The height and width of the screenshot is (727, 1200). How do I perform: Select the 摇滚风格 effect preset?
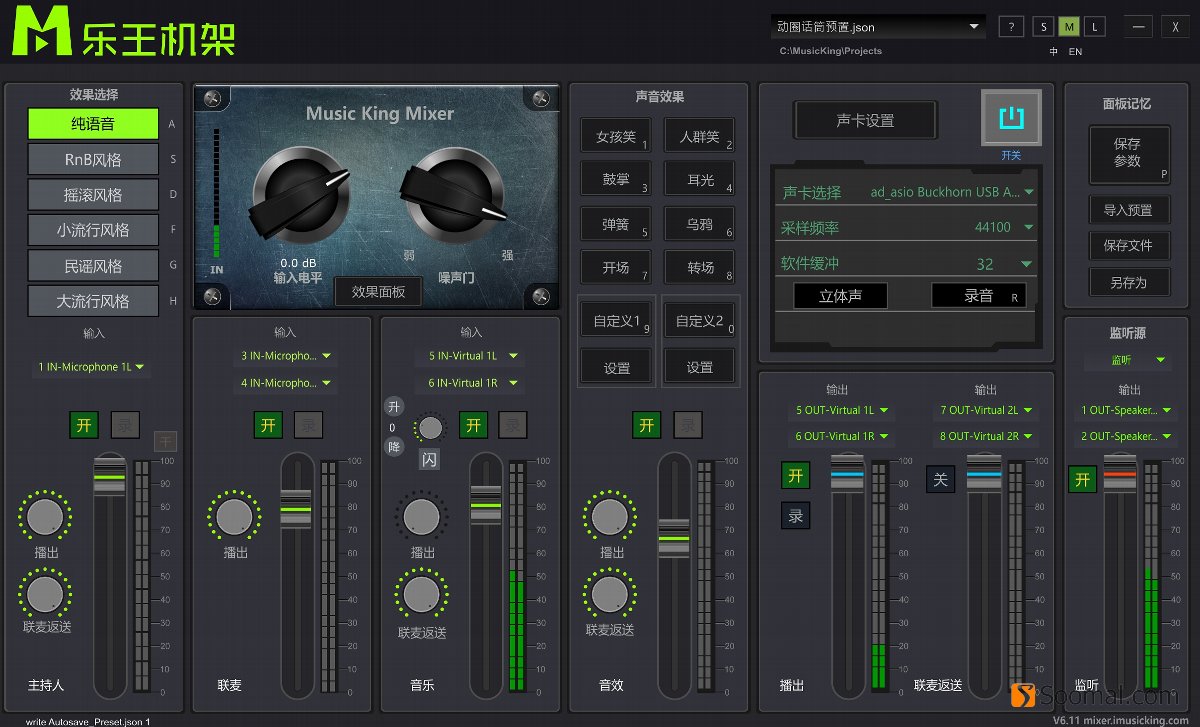pos(93,194)
